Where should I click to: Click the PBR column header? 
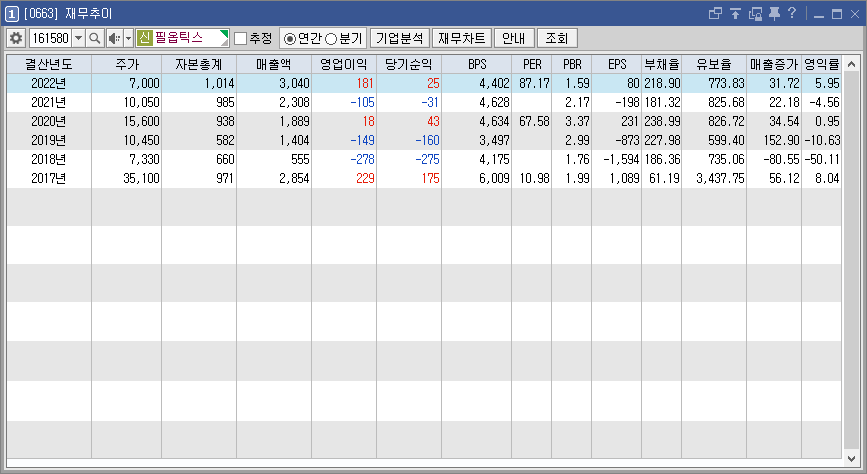tap(572, 64)
